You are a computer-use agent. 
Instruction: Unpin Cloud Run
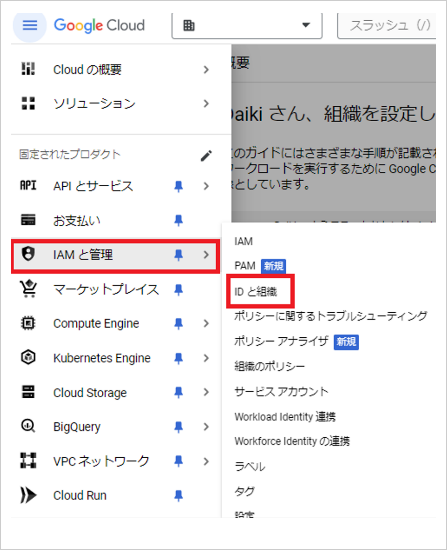179,496
